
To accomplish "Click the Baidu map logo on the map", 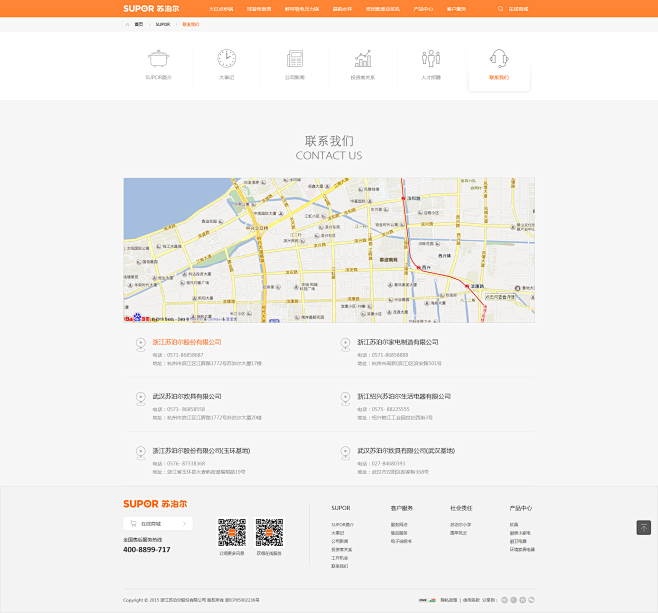I will [x=137, y=318].
